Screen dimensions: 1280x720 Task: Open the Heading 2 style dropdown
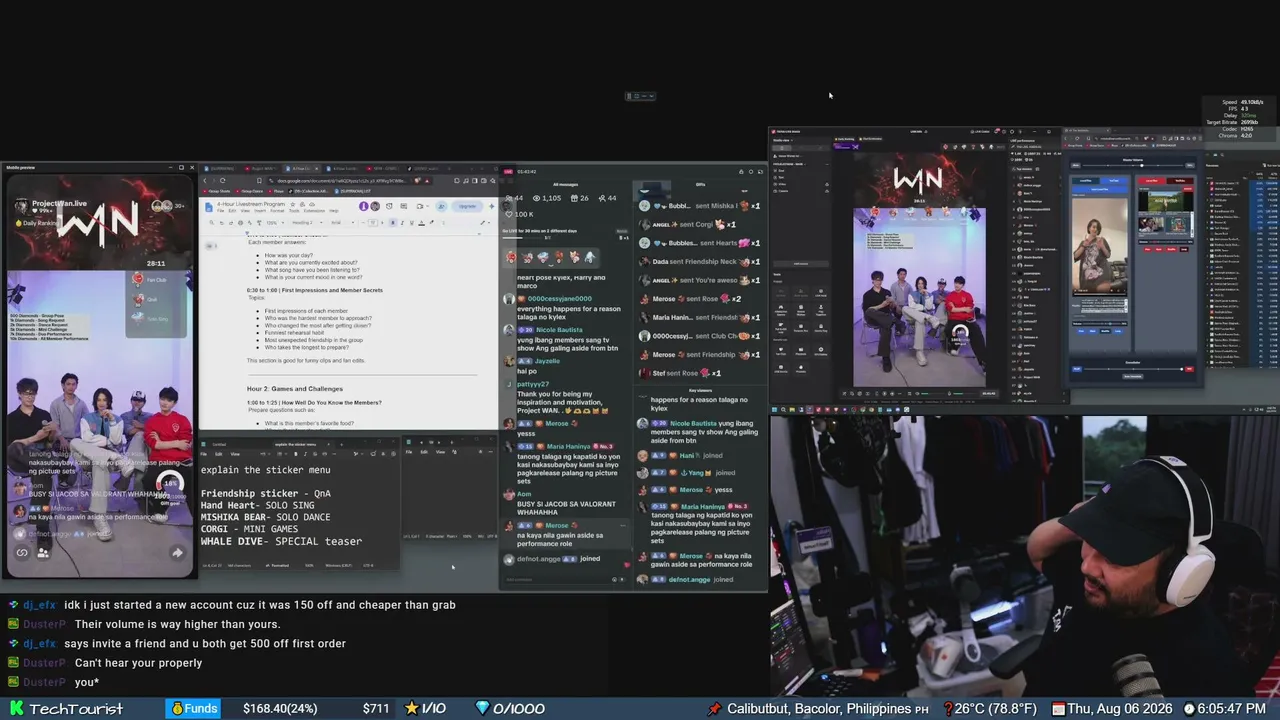(307, 223)
